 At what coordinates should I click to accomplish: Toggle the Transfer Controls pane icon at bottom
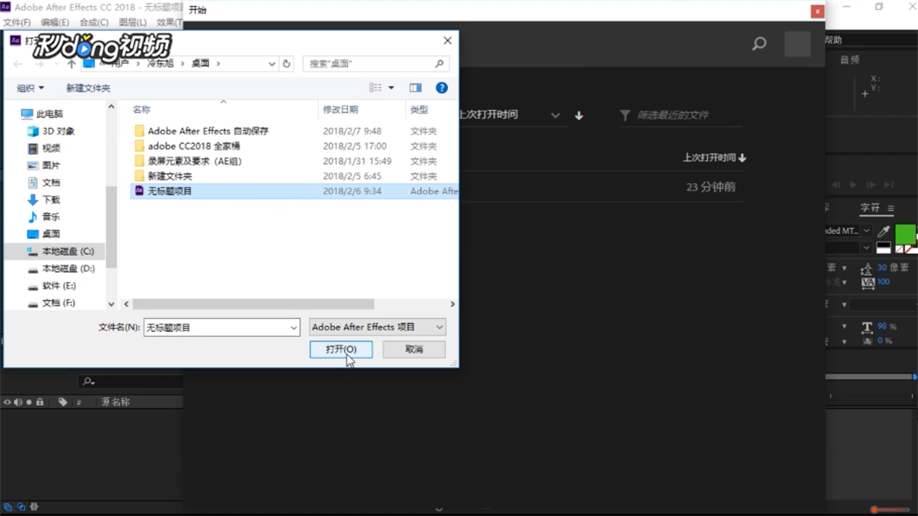21,507
